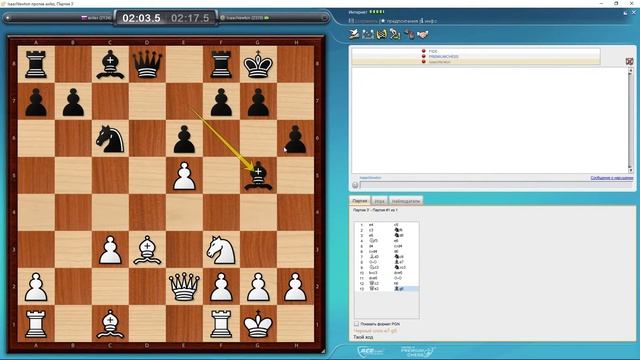This screenshot has width=640, height=360.
Task: Switch to the third (observers) tab
Action: tap(405, 201)
